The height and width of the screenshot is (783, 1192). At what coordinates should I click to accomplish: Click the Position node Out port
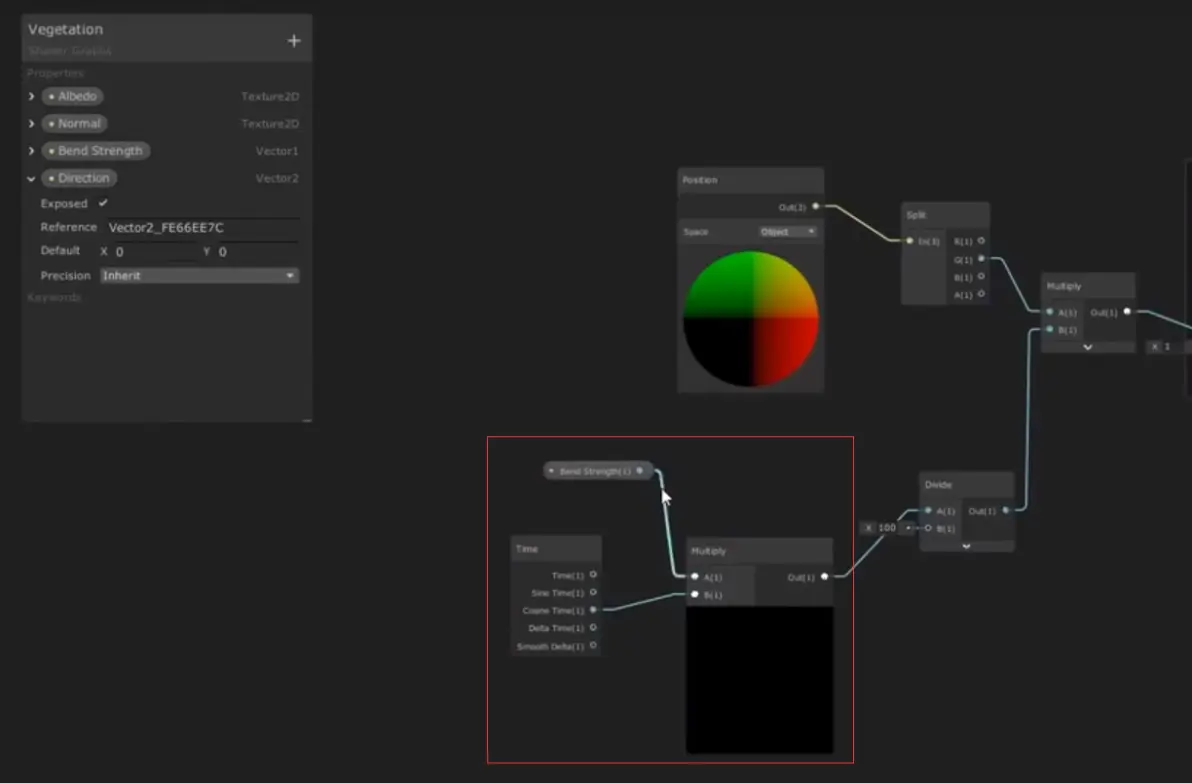816,206
